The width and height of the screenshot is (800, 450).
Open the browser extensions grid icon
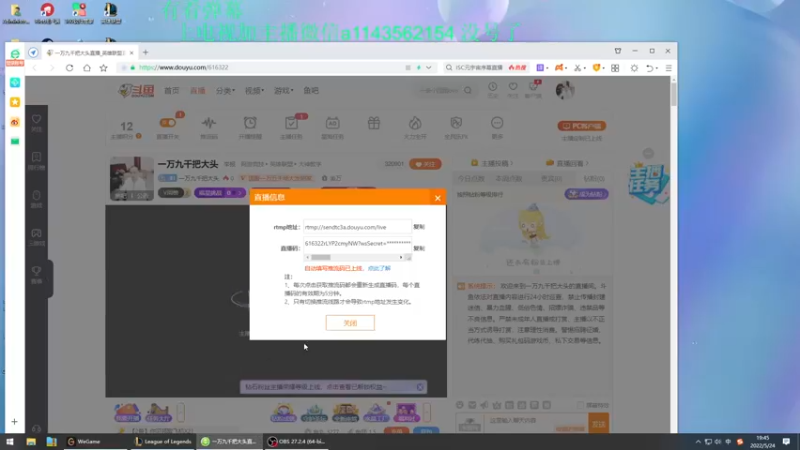[615, 68]
